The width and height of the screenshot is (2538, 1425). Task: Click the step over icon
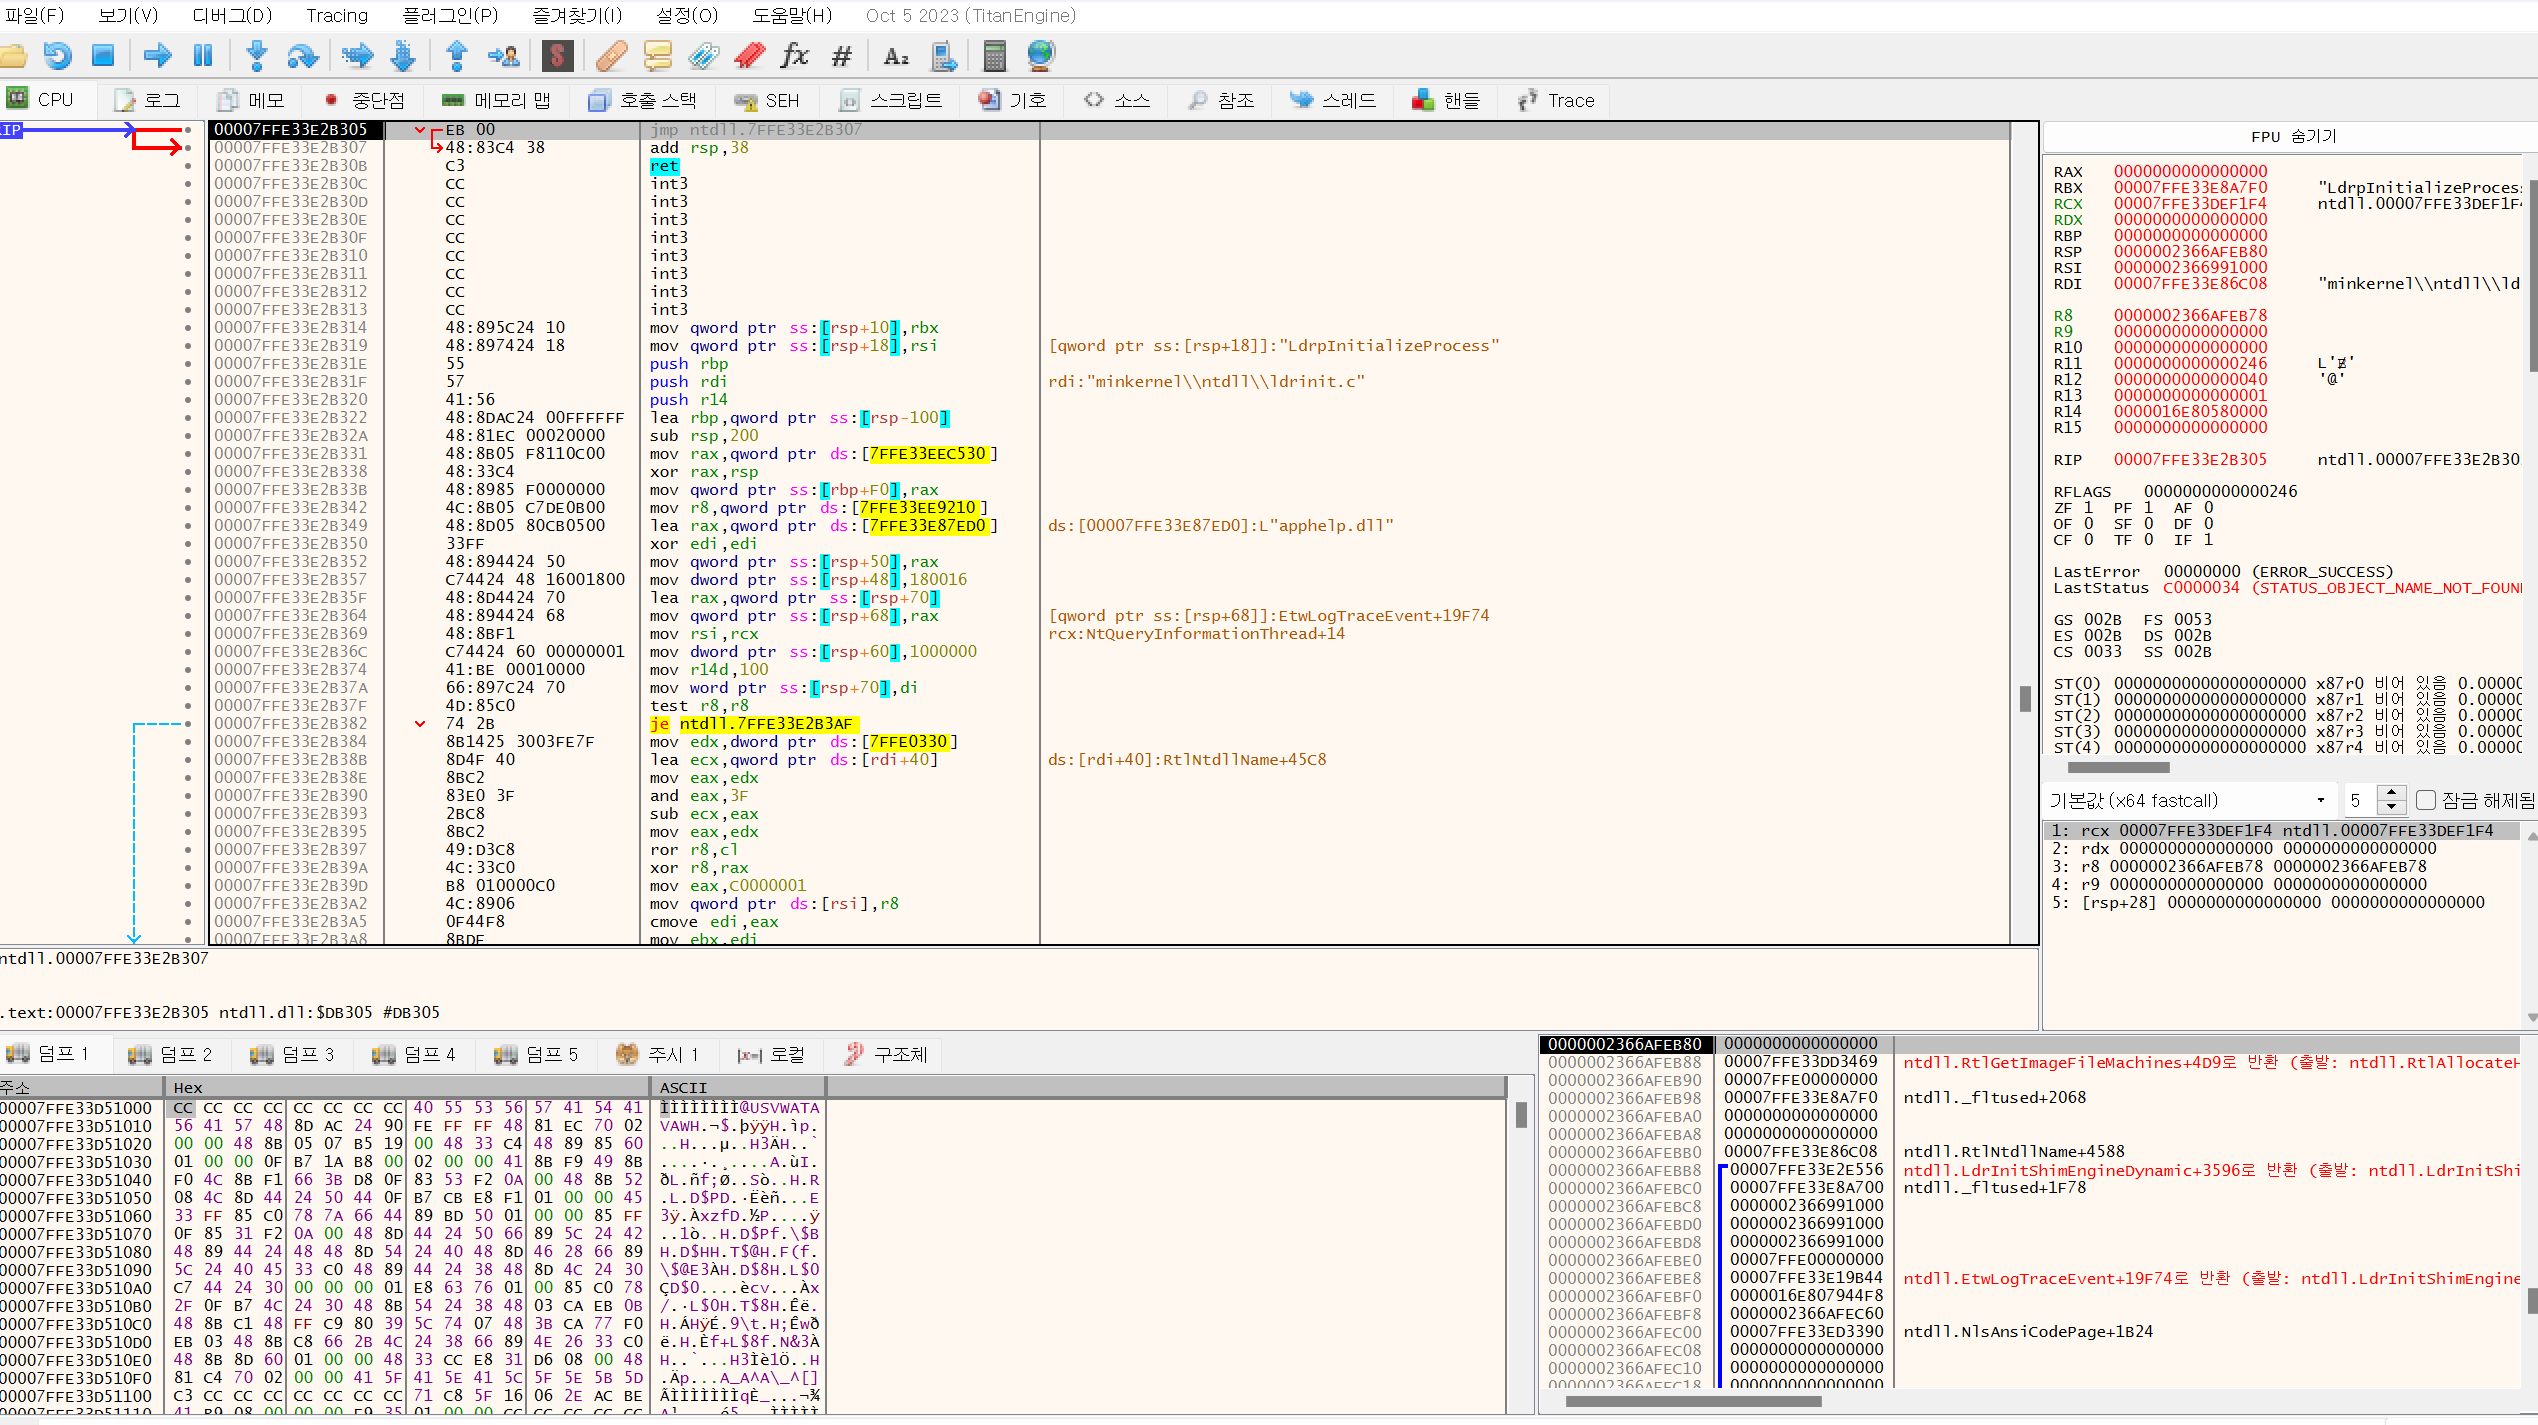coord(302,56)
